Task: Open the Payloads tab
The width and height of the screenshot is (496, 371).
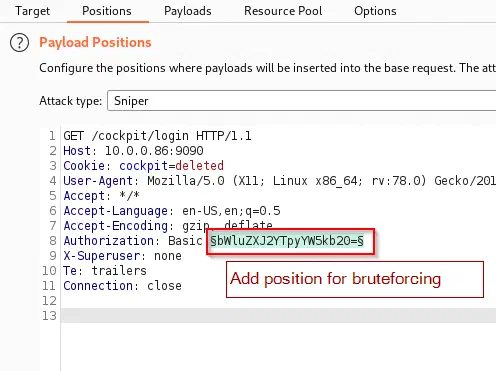Action: (188, 11)
